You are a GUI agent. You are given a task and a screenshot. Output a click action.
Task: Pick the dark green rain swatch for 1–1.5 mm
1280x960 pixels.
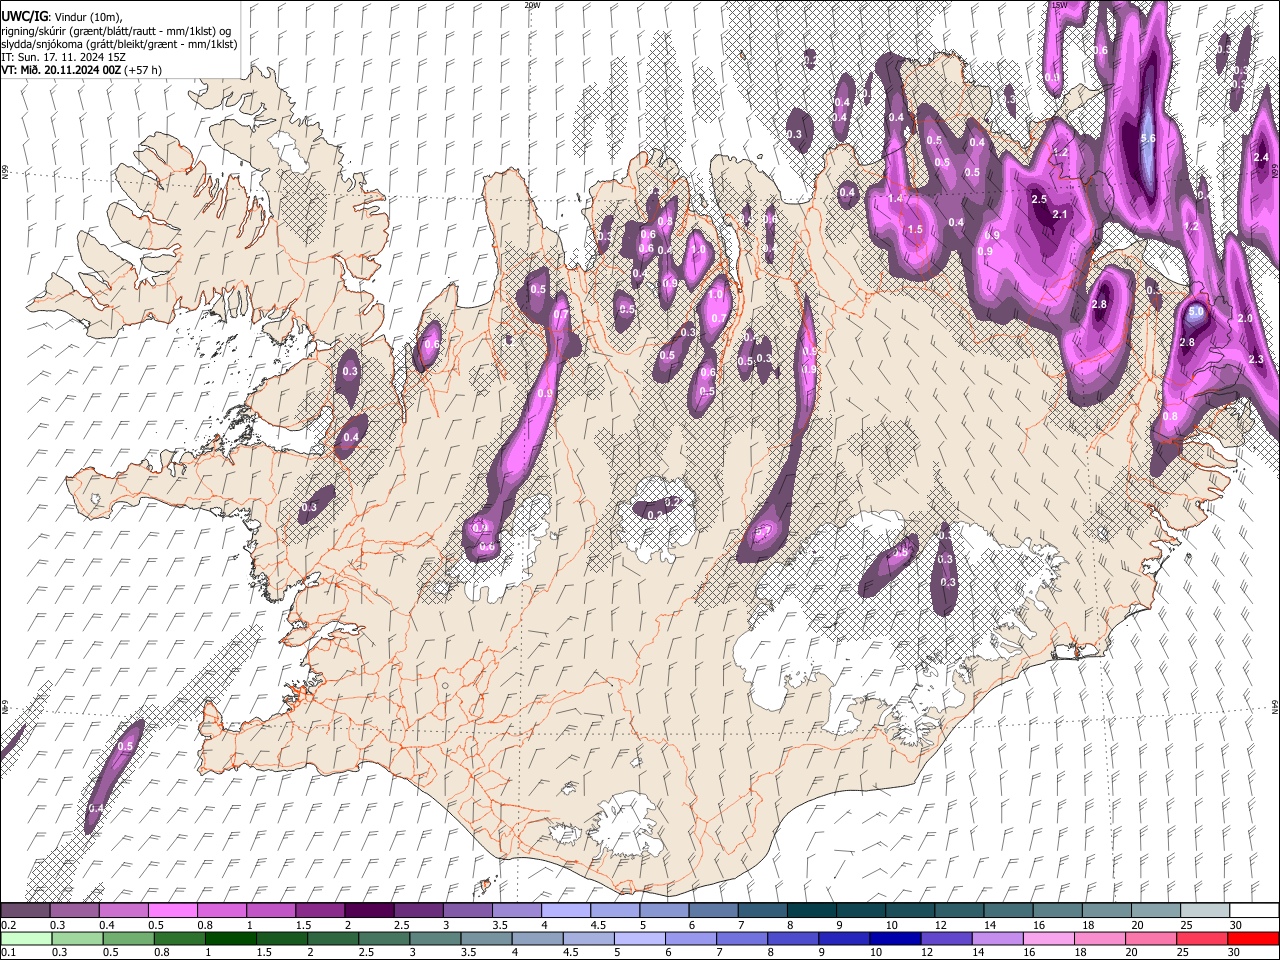coord(230,938)
